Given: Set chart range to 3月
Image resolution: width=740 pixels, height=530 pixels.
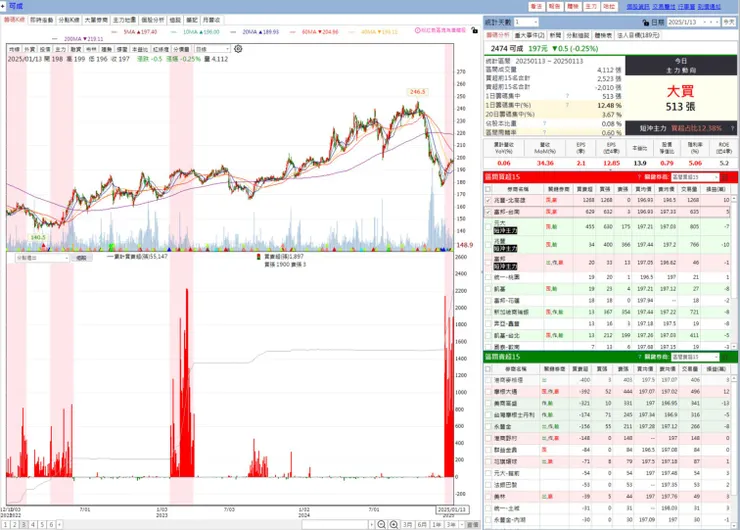Looking at the screenshot, I should coord(407,525).
